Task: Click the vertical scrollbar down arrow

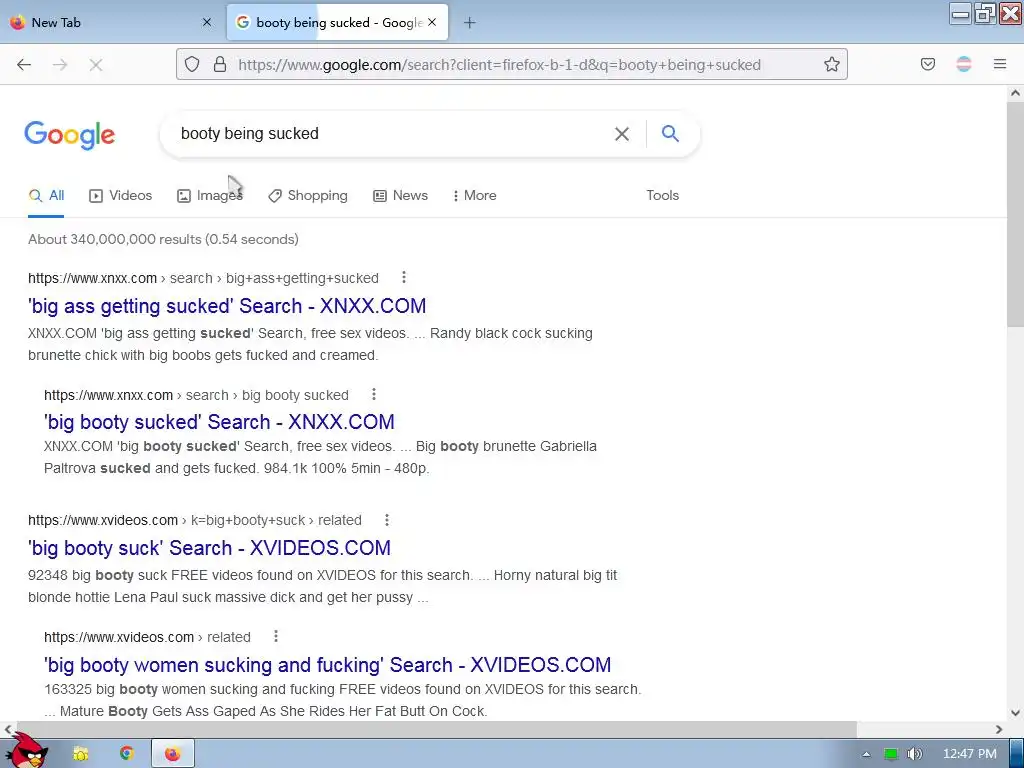Action: coord(1015,713)
